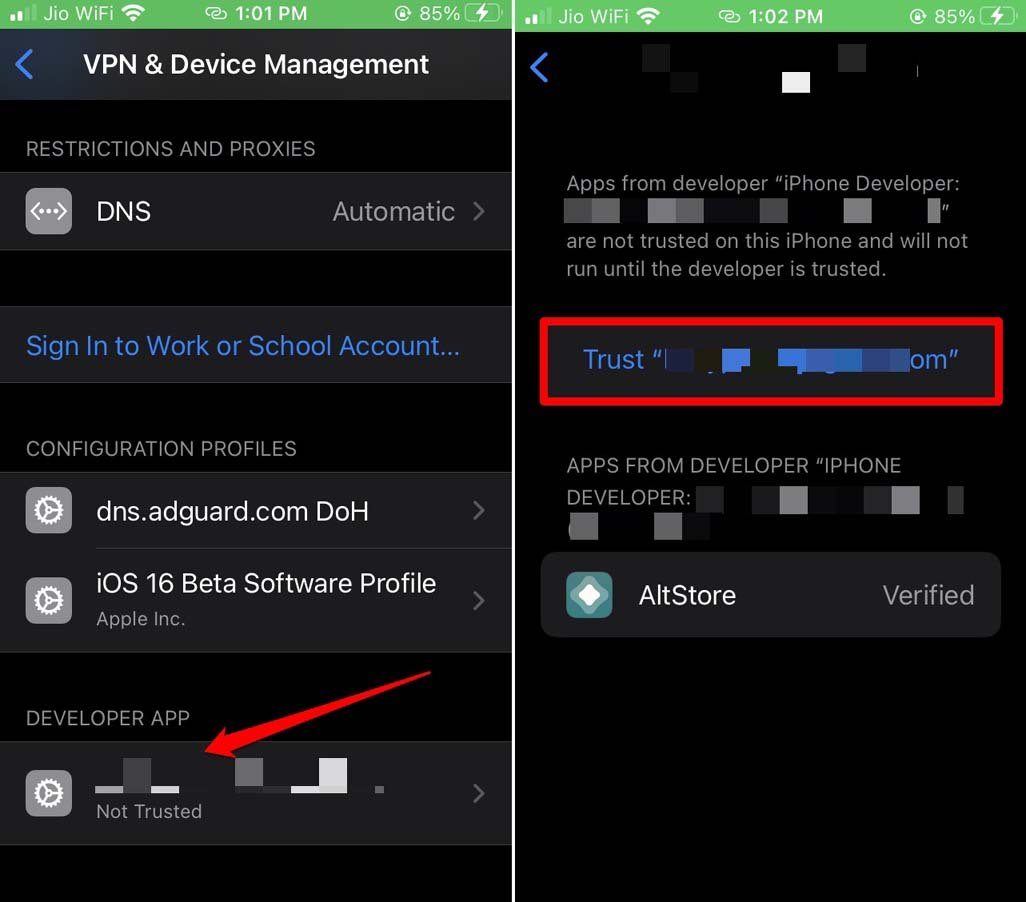Viewport: 1026px width, 902px height.
Task: Tap Developer App section header
Action: coord(108,718)
